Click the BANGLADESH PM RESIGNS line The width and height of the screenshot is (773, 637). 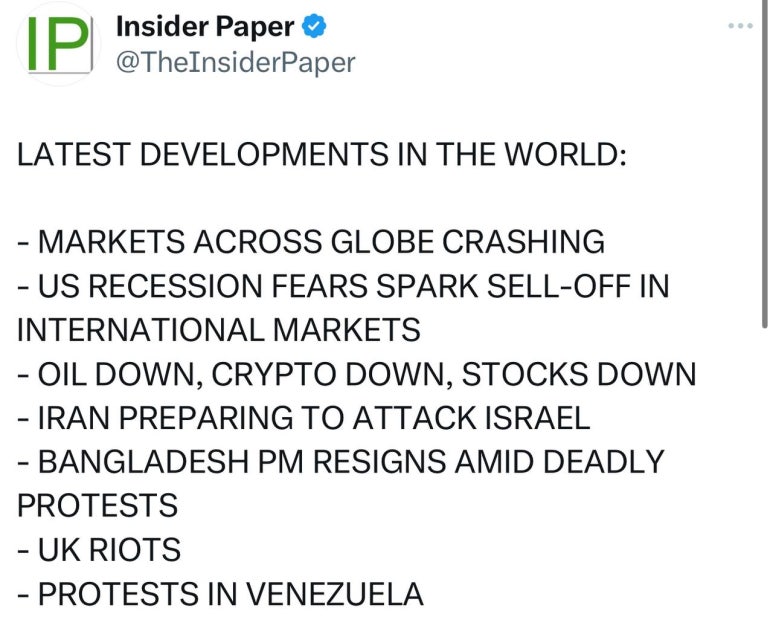pyautogui.click(x=341, y=462)
